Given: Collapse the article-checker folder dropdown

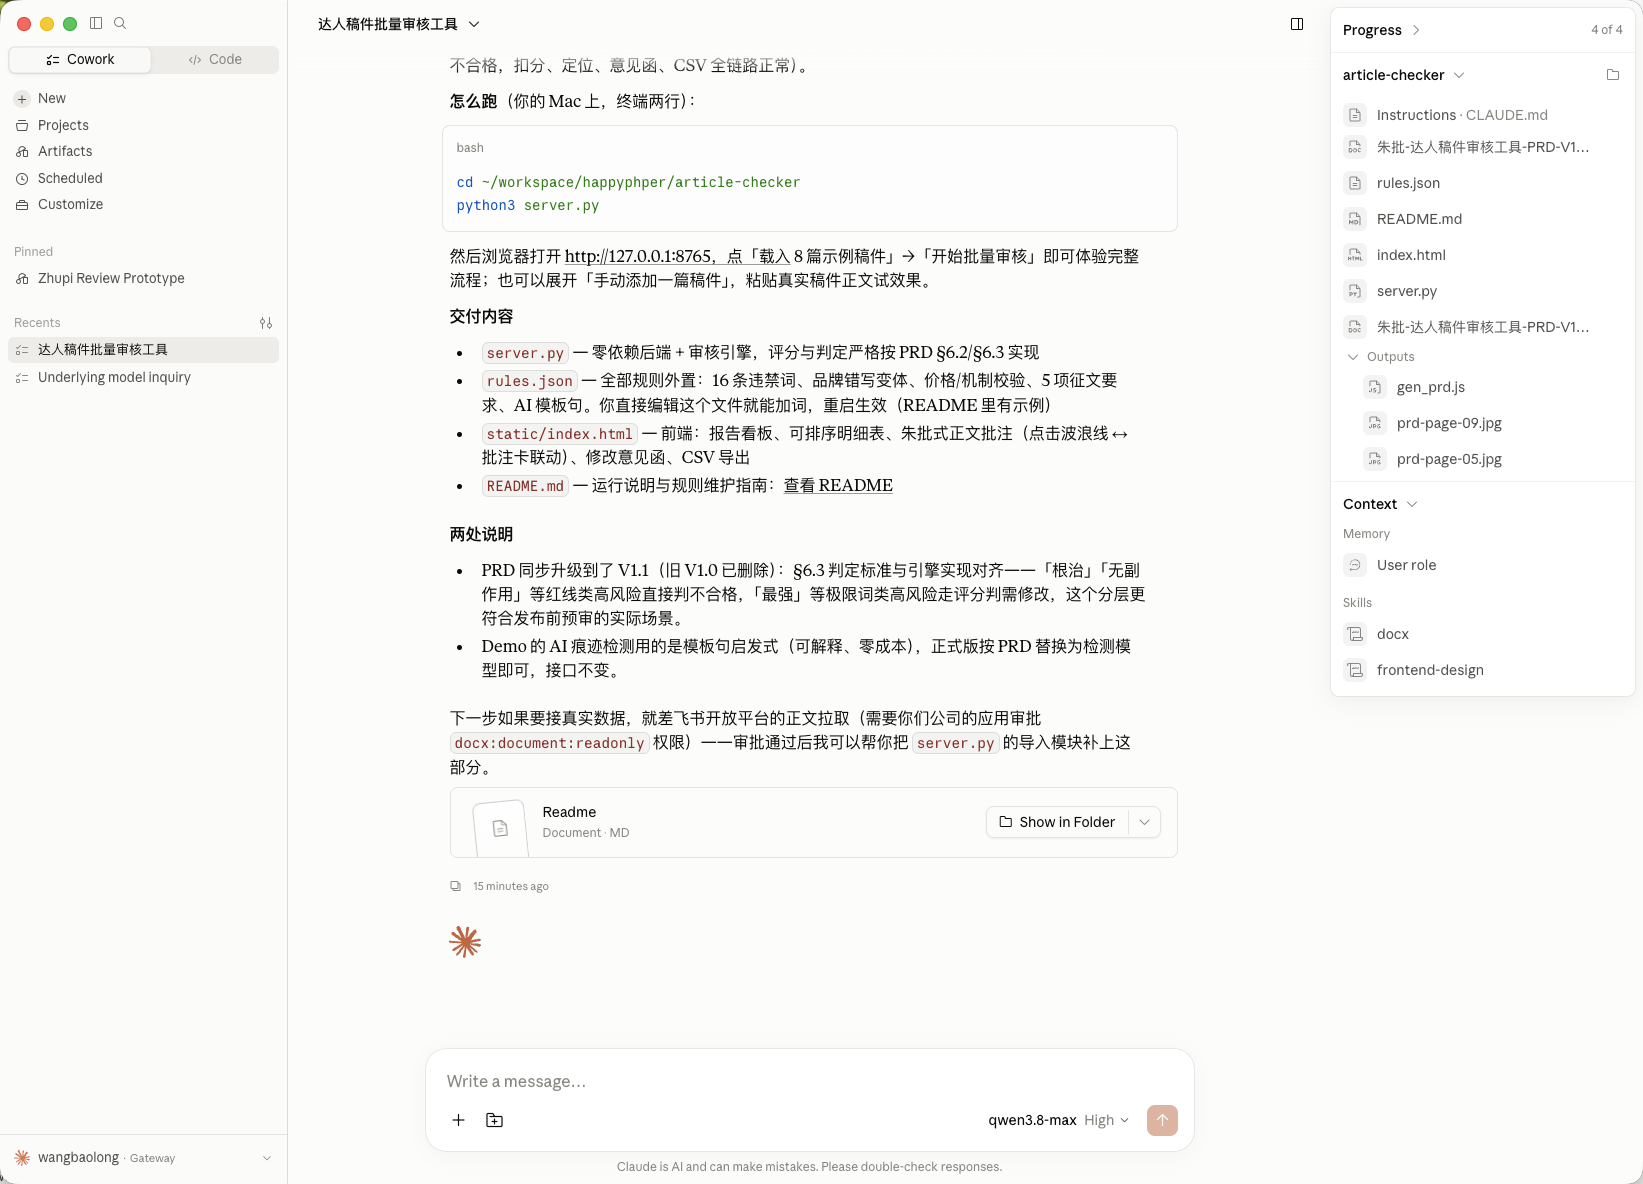Looking at the screenshot, I should (1459, 75).
